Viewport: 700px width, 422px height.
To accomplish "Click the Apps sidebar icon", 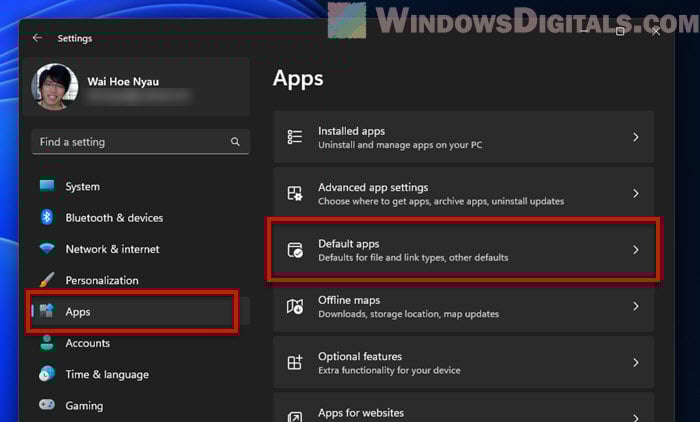I will coord(47,310).
